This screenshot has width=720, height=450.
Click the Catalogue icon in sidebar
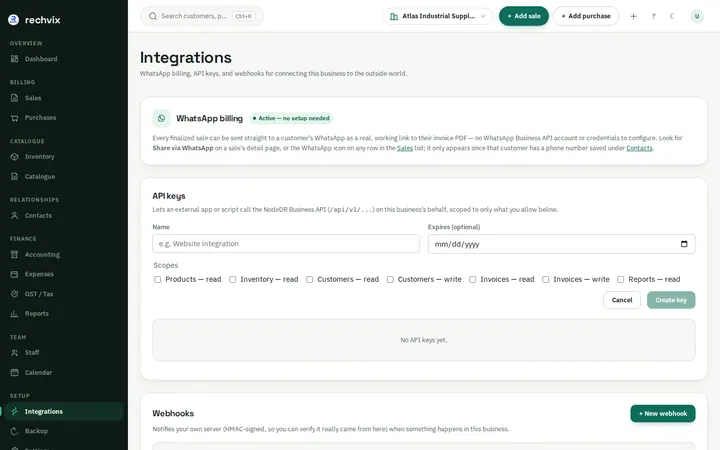15,176
